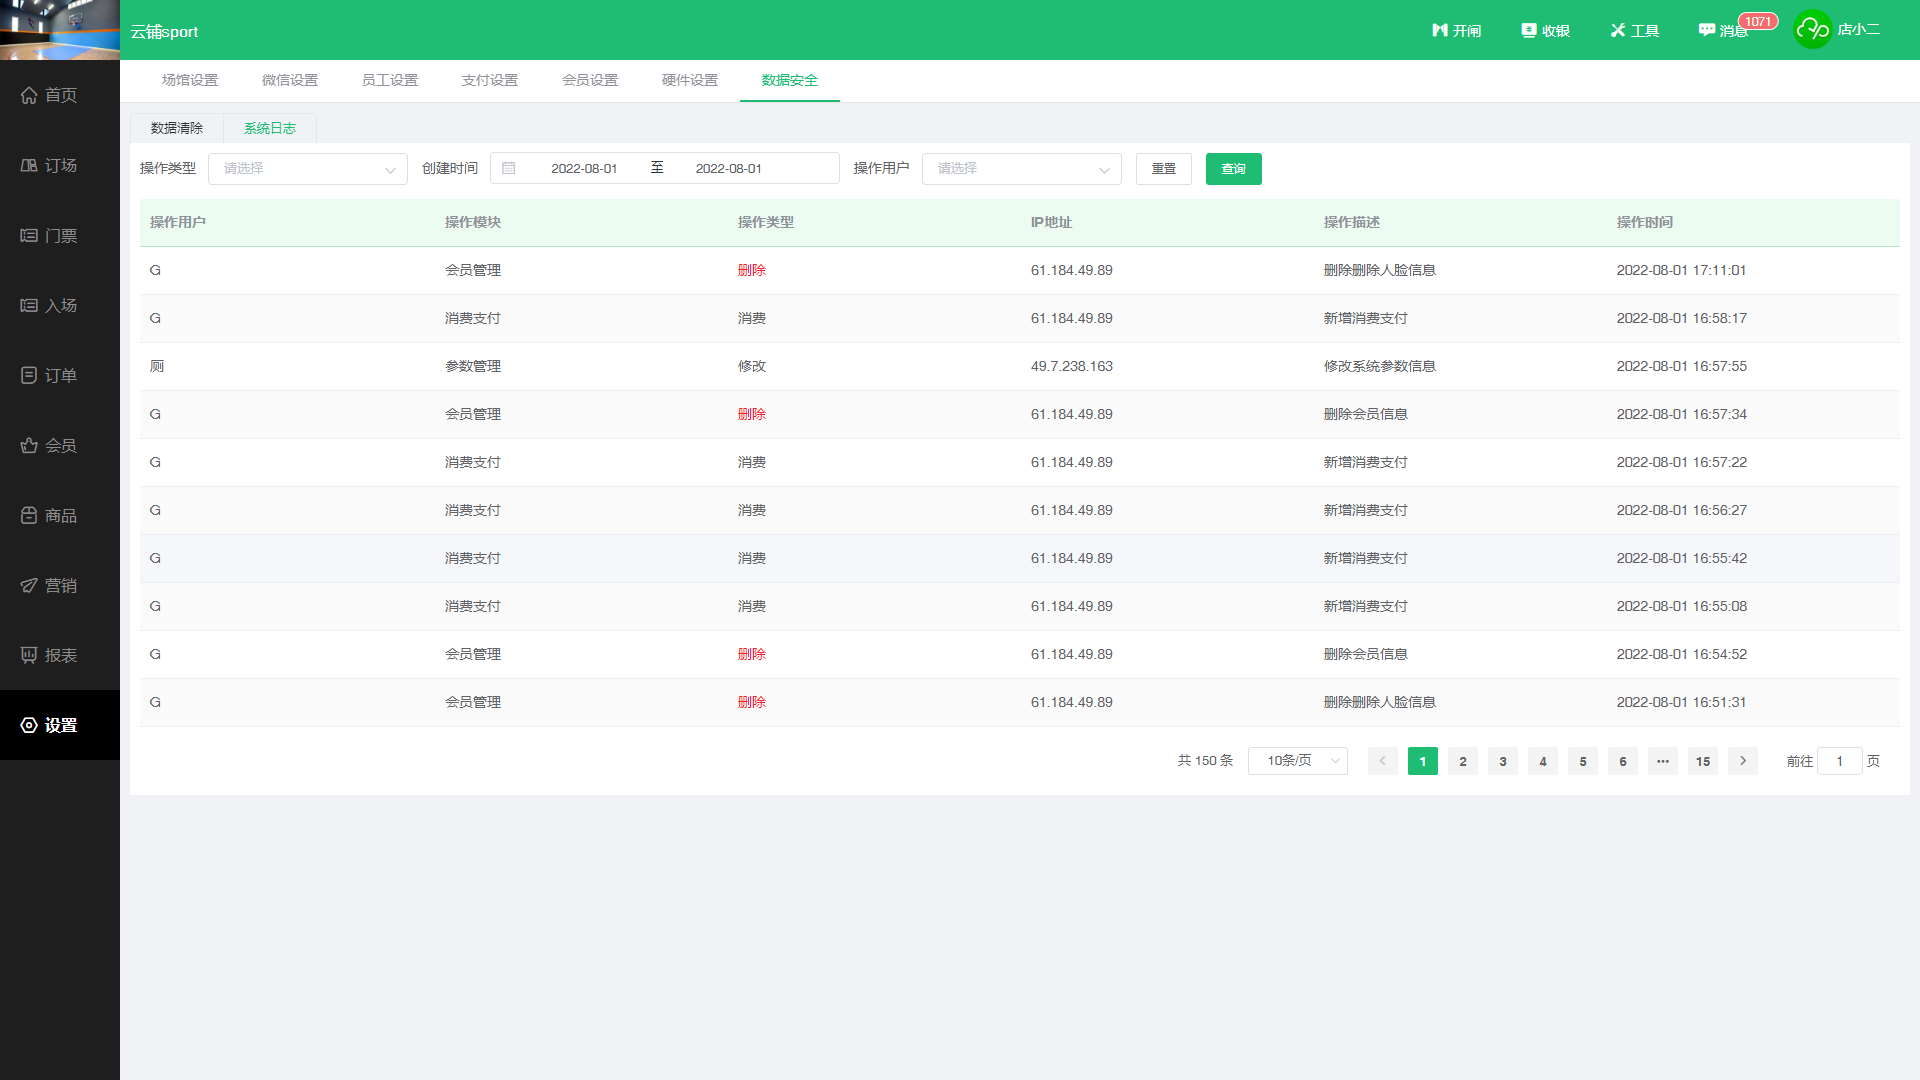Click the green 查询 button
This screenshot has height=1080, width=1920.
[x=1233, y=169]
